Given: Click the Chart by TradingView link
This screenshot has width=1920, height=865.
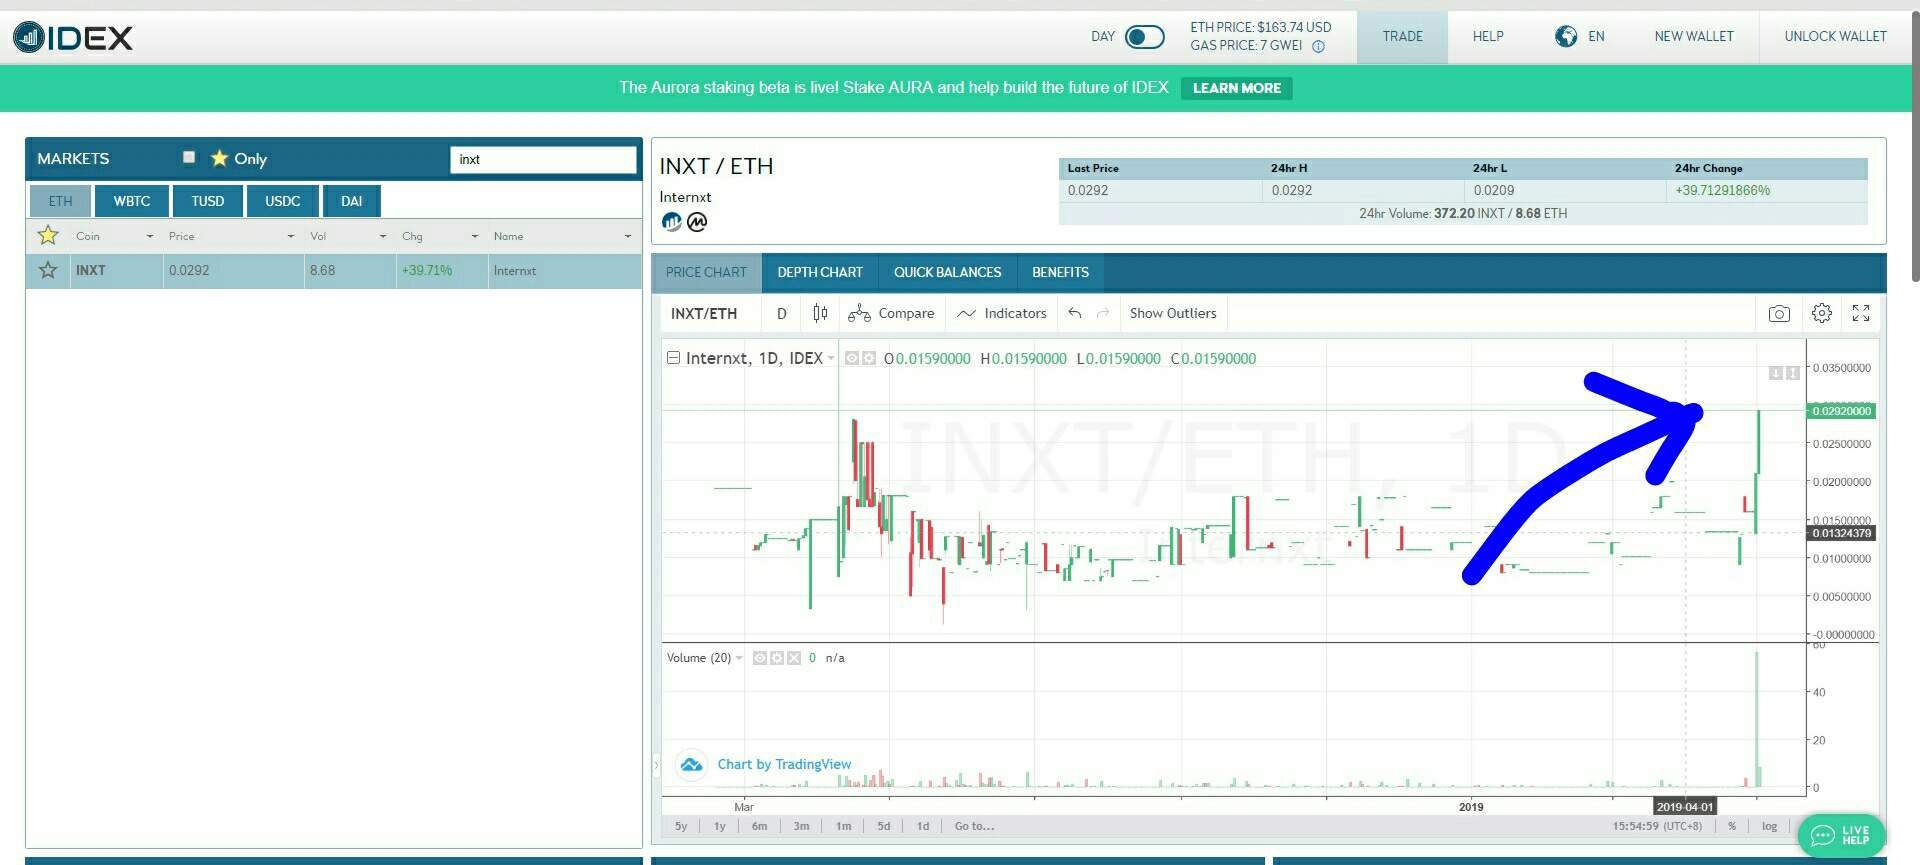Looking at the screenshot, I should 784,765.
